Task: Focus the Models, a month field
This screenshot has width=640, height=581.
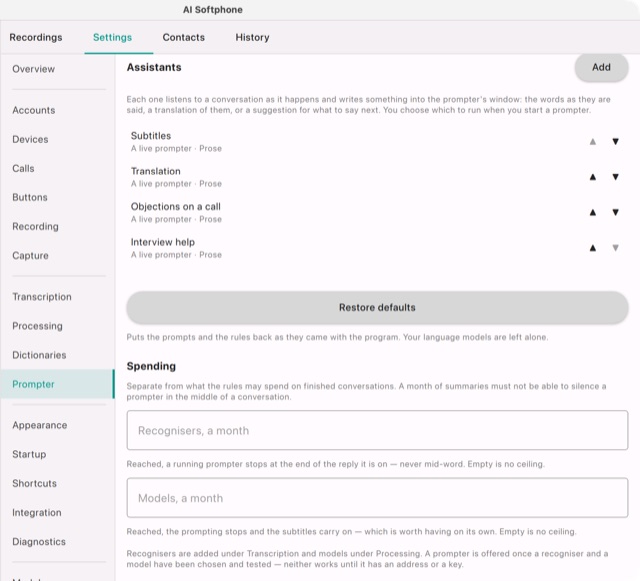Action: click(377, 498)
